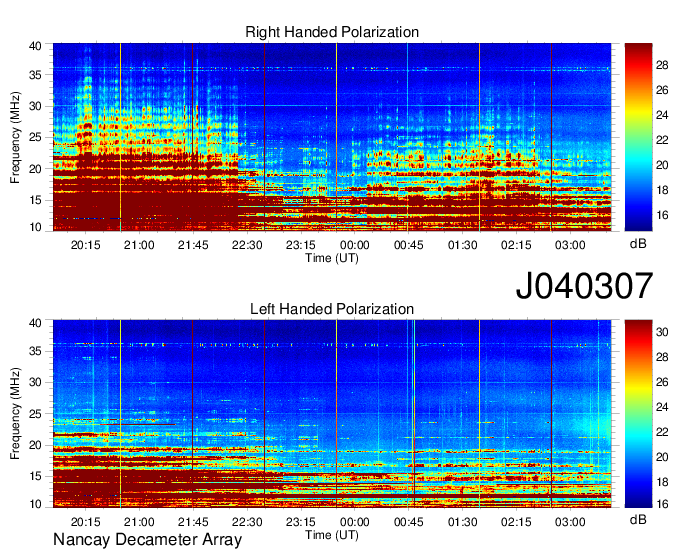Click the 18 dB value on Right Handed colorbar
This screenshot has height=552, width=680.
[x=662, y=190]
